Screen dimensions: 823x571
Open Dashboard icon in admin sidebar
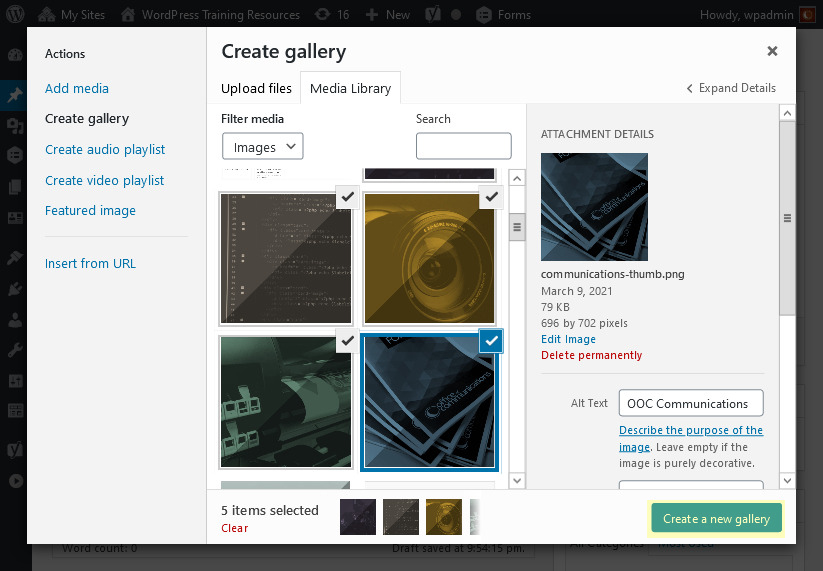(15, 55)
